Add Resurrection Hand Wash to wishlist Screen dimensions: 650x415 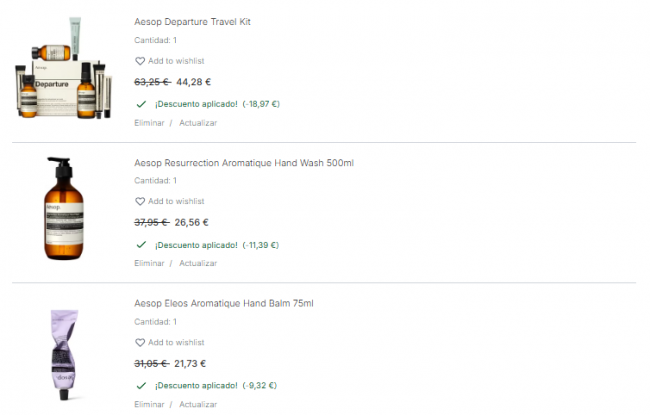pyautogui.click(x=176, y=201)
